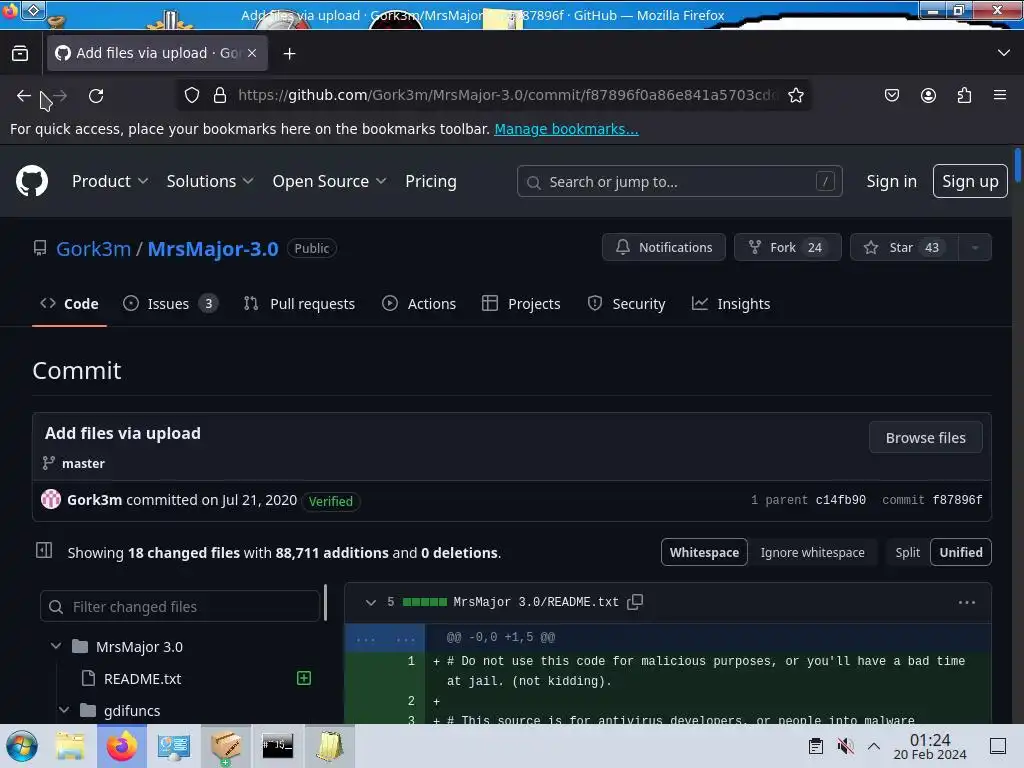Collapse the MrsMajor 3.0 folder
1024x768 pixels.
click(56, 647)
